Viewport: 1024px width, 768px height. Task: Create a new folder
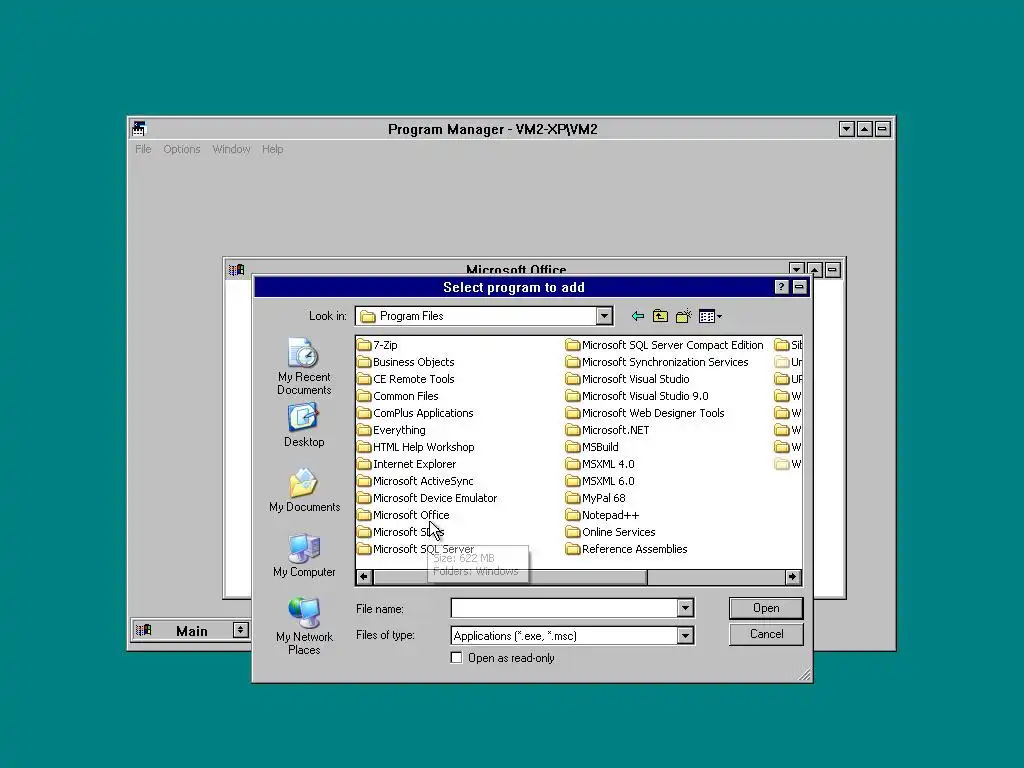[684, 317]
